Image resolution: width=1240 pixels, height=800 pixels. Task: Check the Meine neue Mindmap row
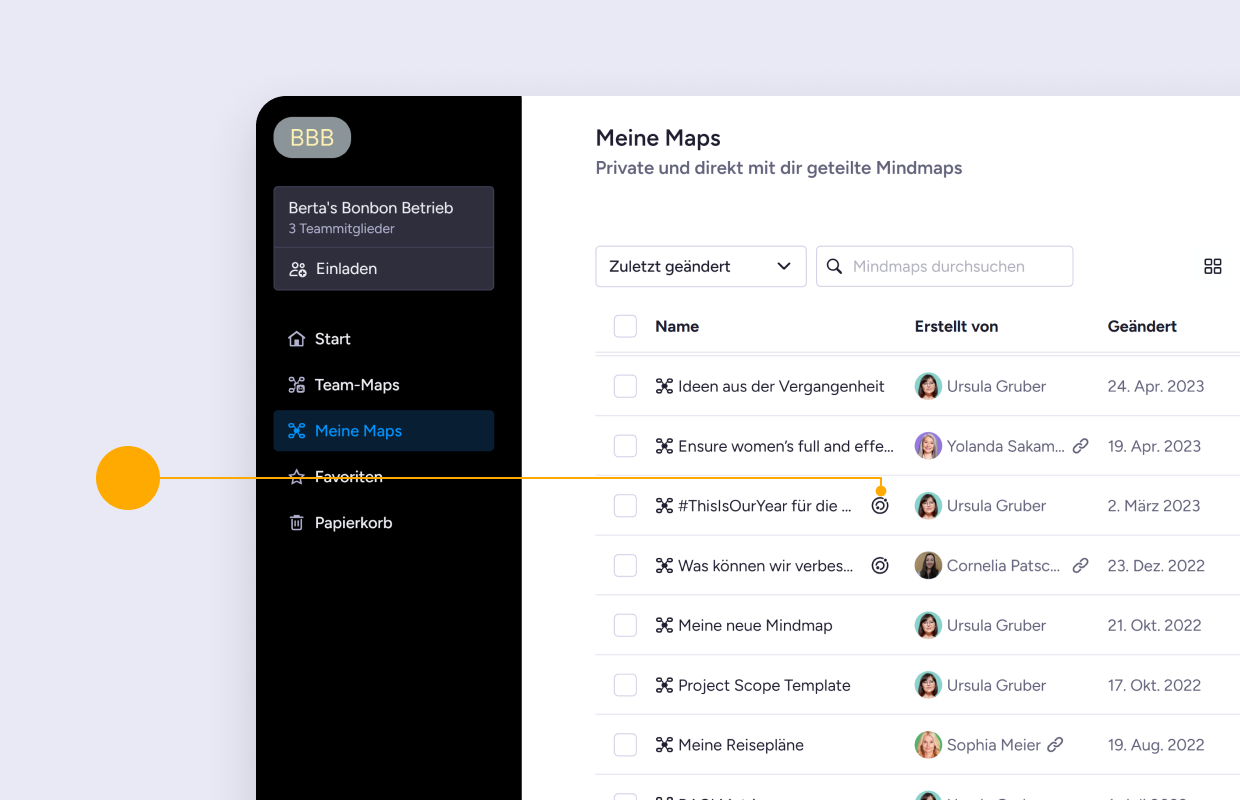coord(625,626)
